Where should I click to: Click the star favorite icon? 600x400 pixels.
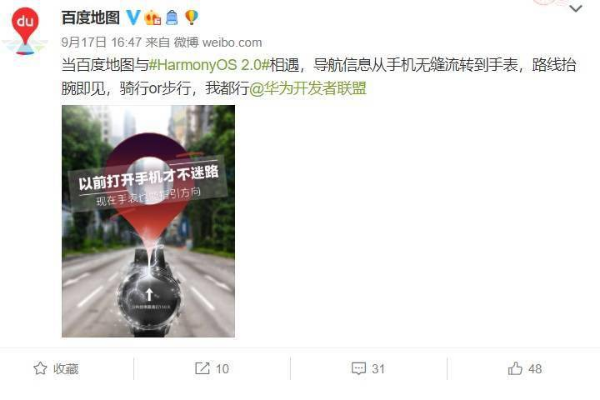(40, 368)
